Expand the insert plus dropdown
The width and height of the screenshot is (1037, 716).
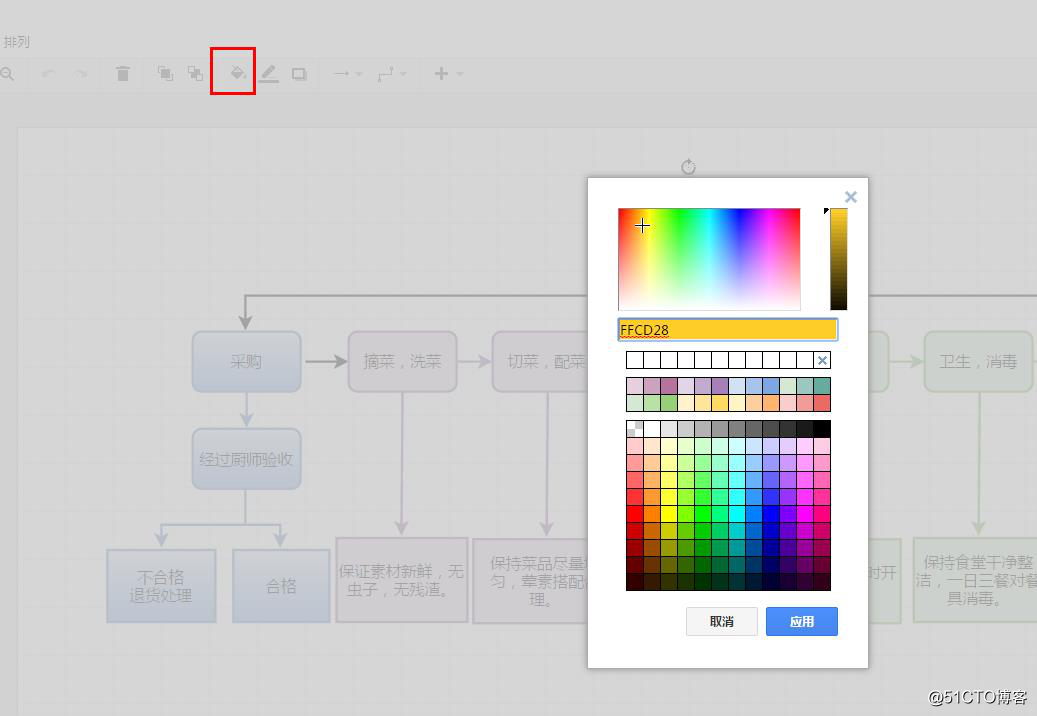tap(460, 74)
